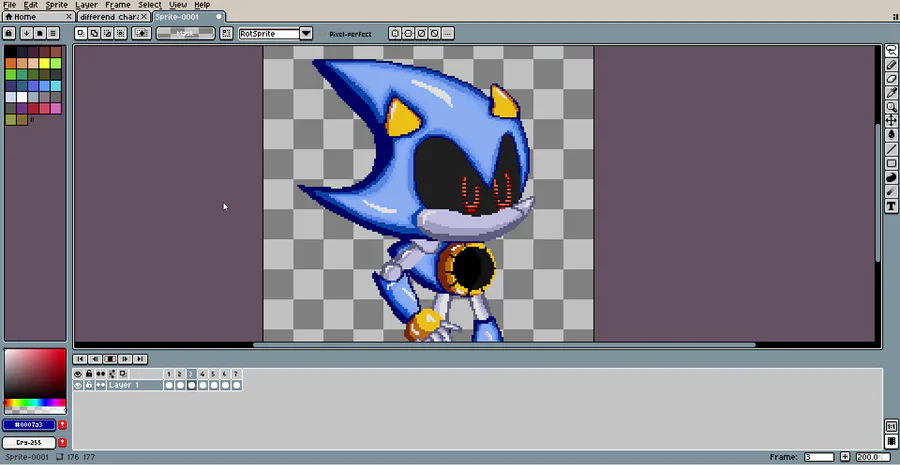Click the foreground color #0007a3 button

(x=29, y=425)
